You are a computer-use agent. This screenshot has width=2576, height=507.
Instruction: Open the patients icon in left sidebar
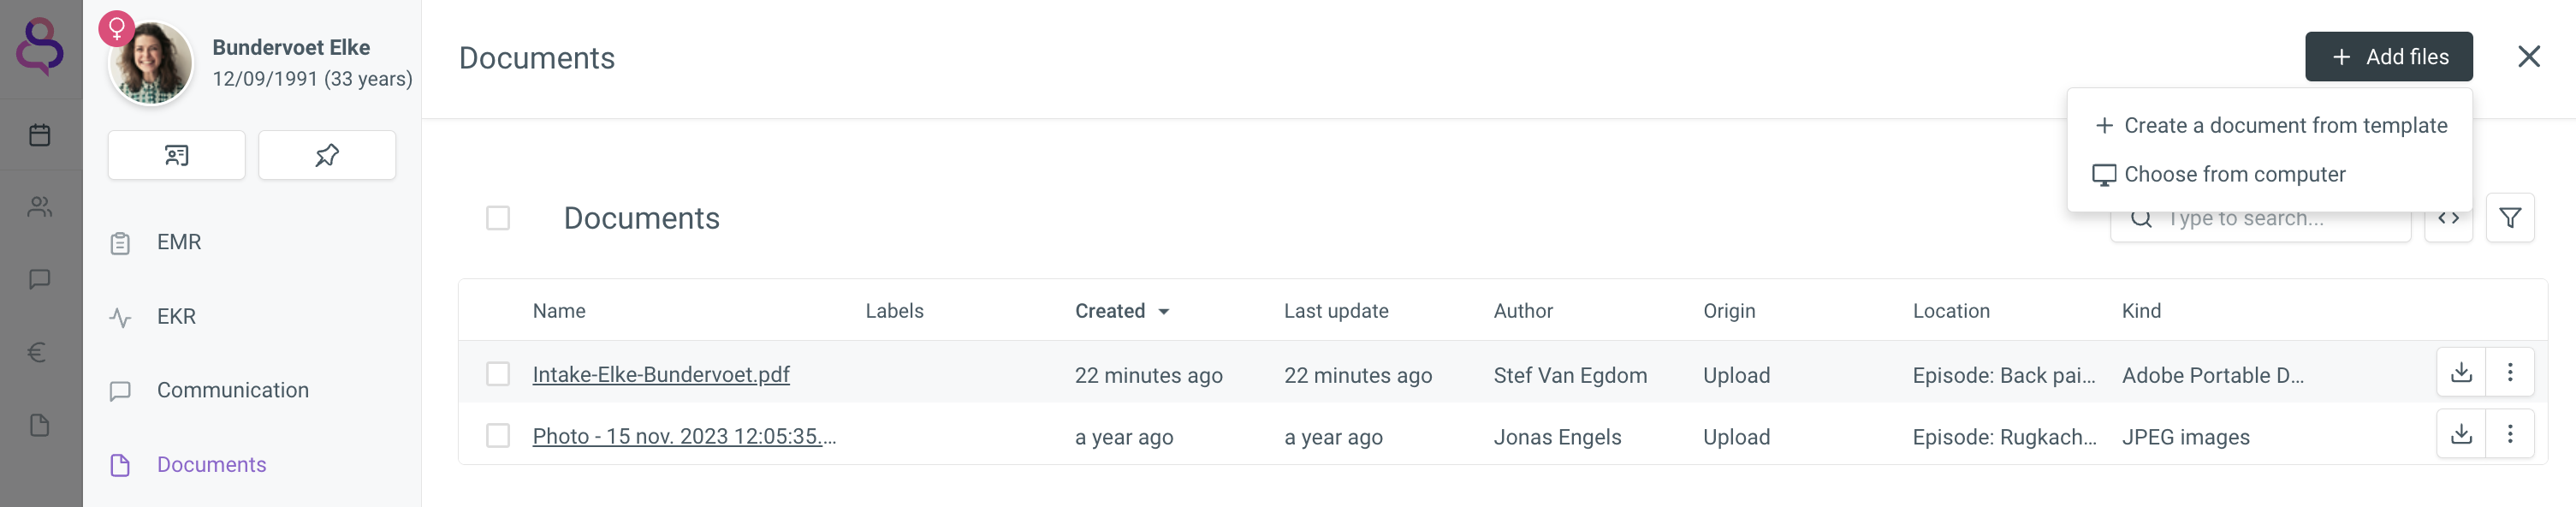click(40, 207)
